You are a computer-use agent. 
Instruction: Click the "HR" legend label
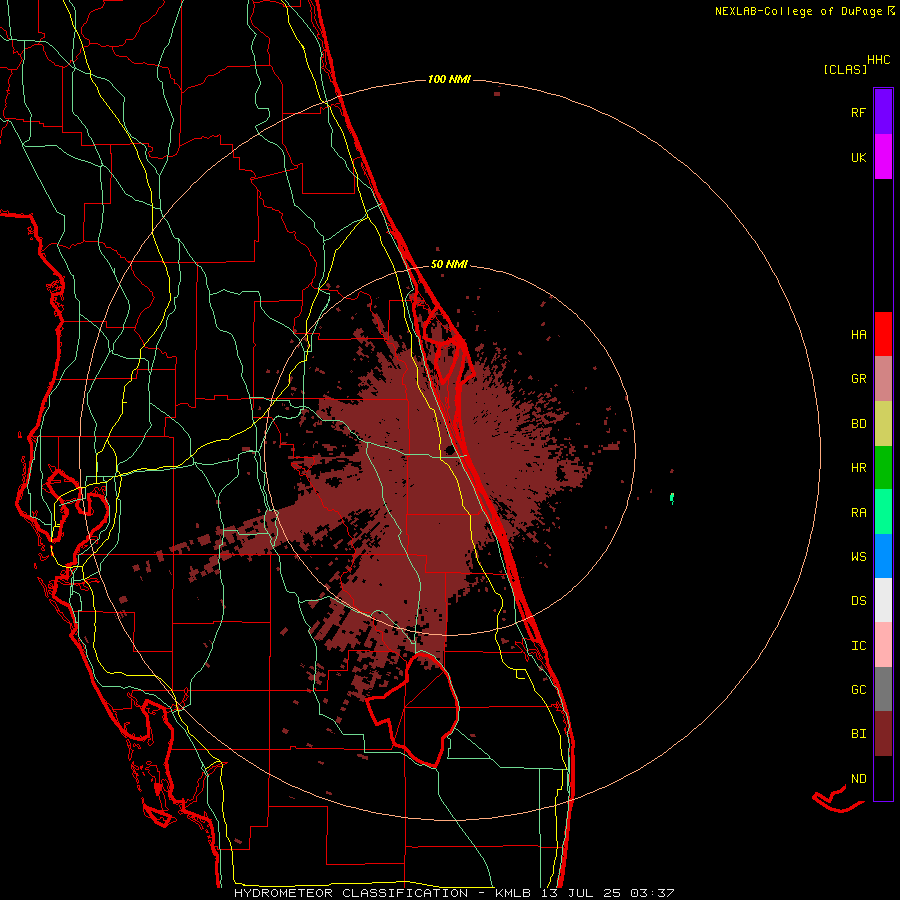(858, 468)
